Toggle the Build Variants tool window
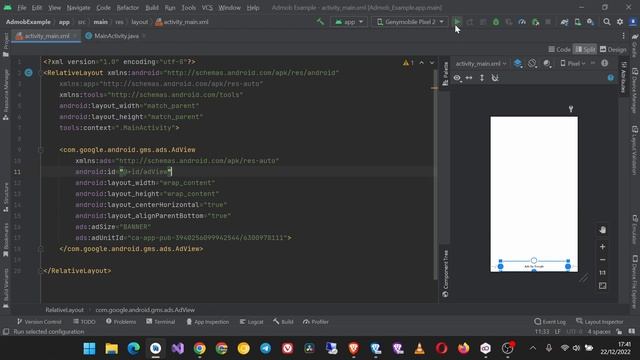The image size is (640, 360). pyautogui.click(x=6, y=288)
